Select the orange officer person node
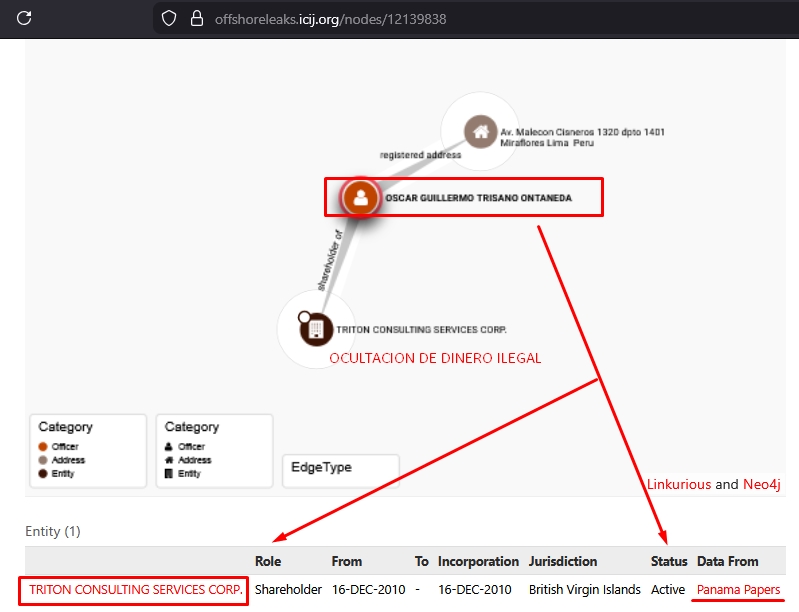 coord(359,197)
